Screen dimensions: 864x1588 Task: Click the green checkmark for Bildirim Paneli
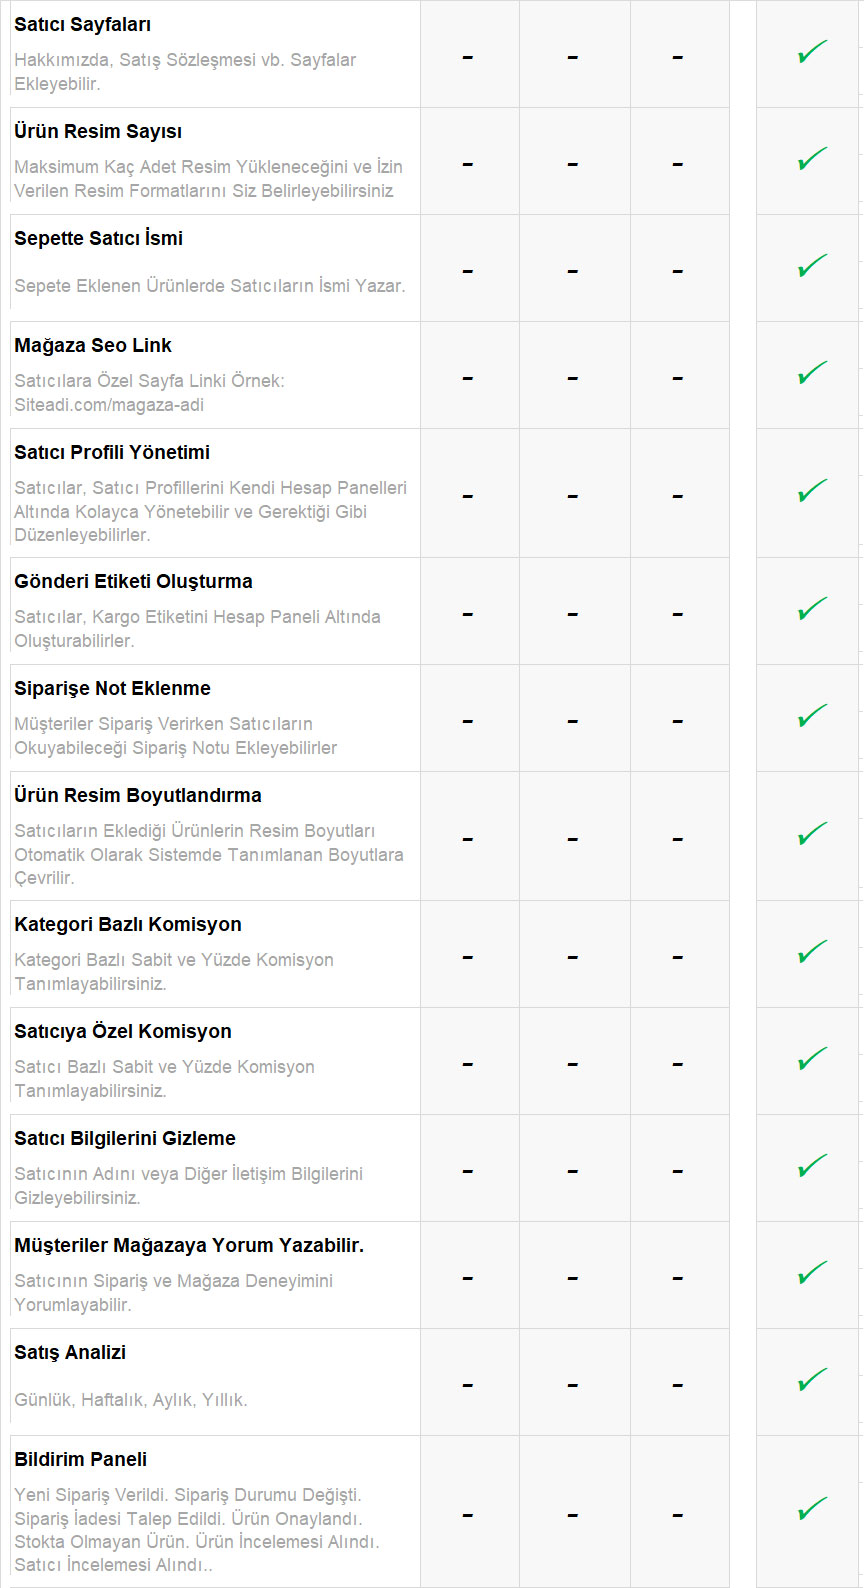(812, 1509)
